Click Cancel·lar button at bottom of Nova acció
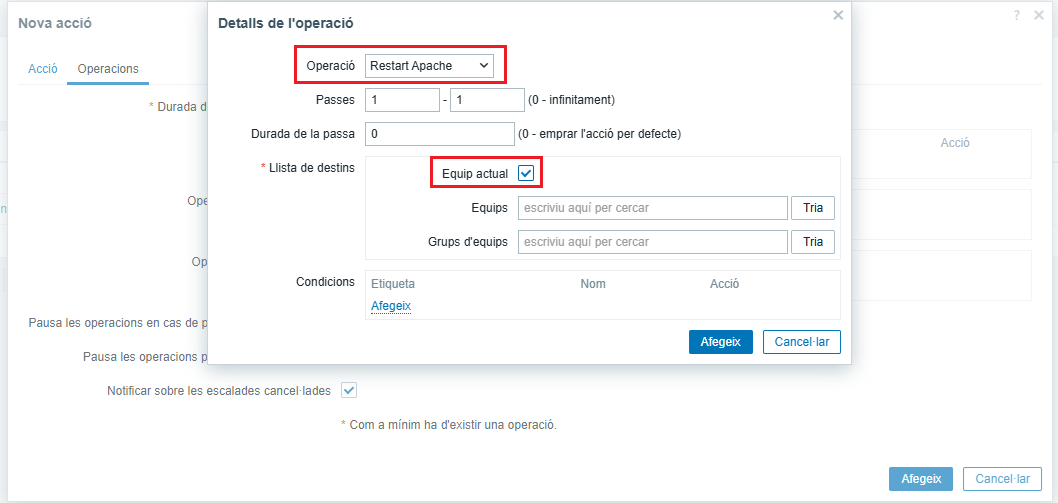This screenshot has height=503, width=1058. click(x=1002, y=479)
